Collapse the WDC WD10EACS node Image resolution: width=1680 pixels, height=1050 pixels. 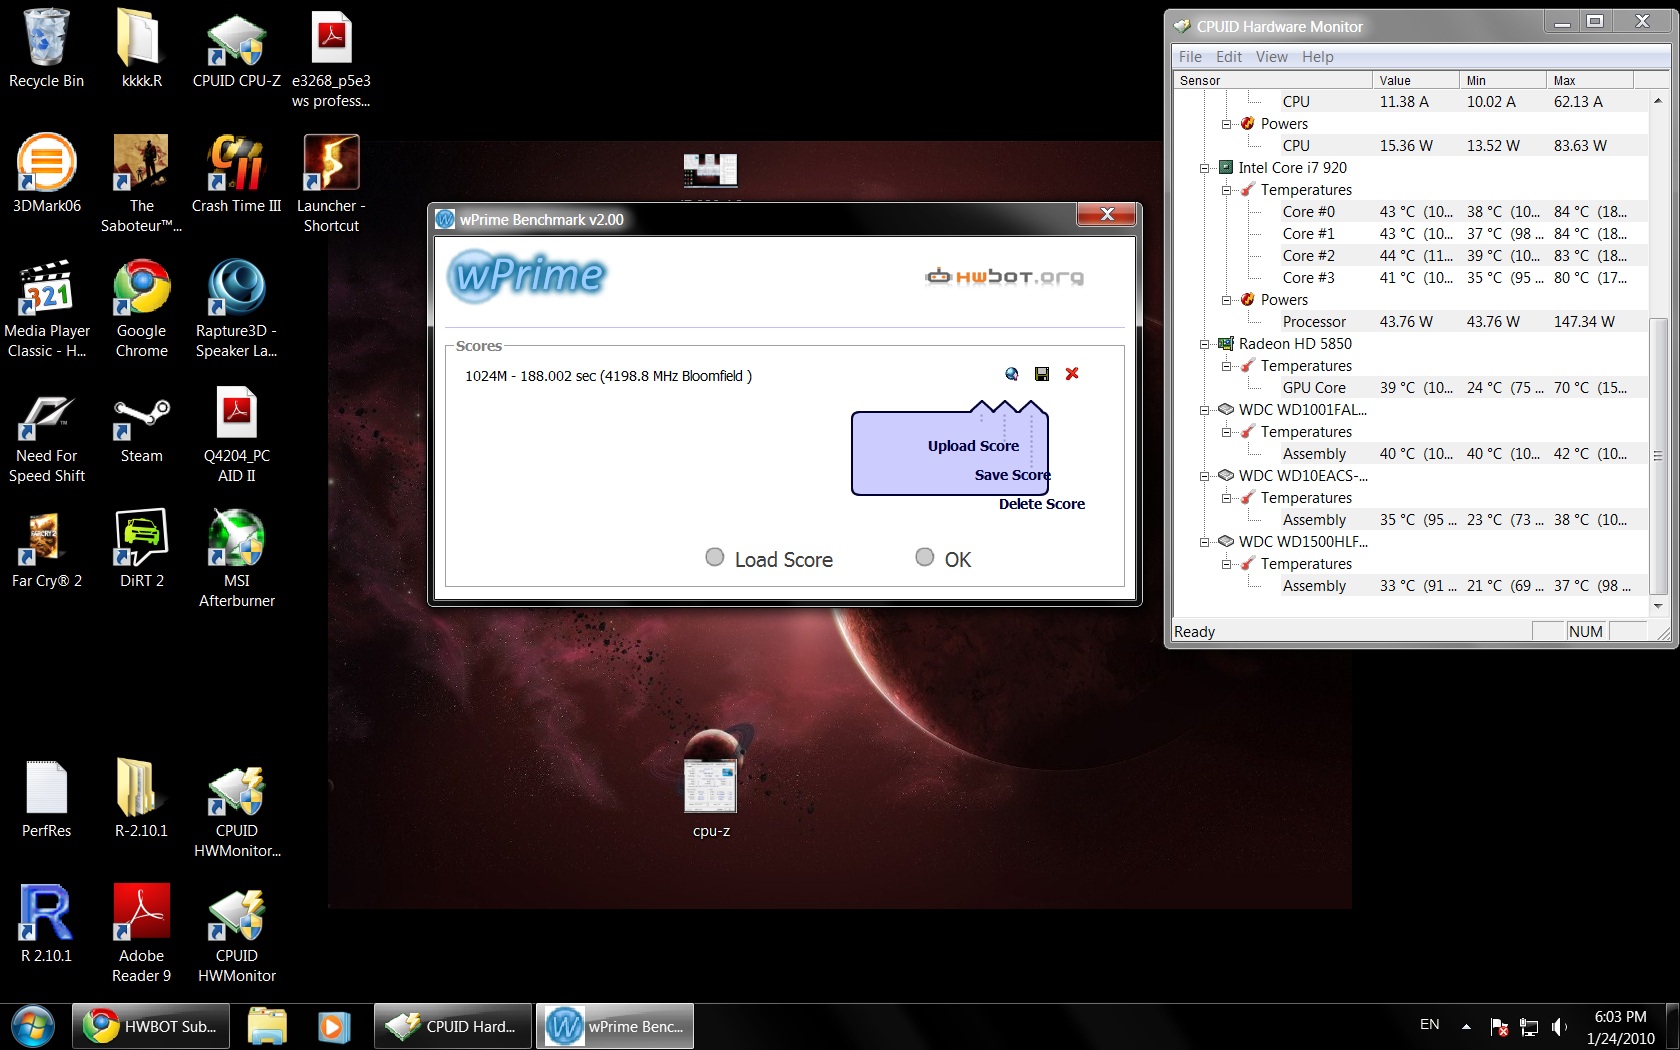[1205, 476]
